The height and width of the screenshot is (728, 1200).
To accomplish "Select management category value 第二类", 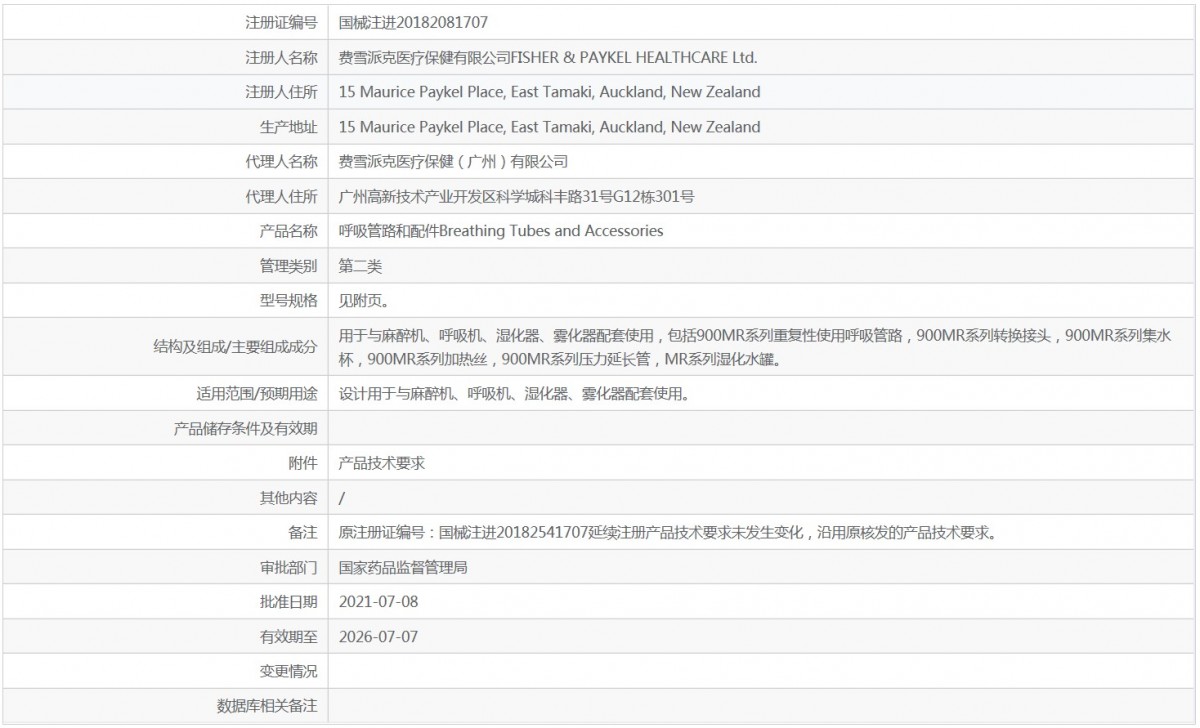I will [x=361, y=266].
